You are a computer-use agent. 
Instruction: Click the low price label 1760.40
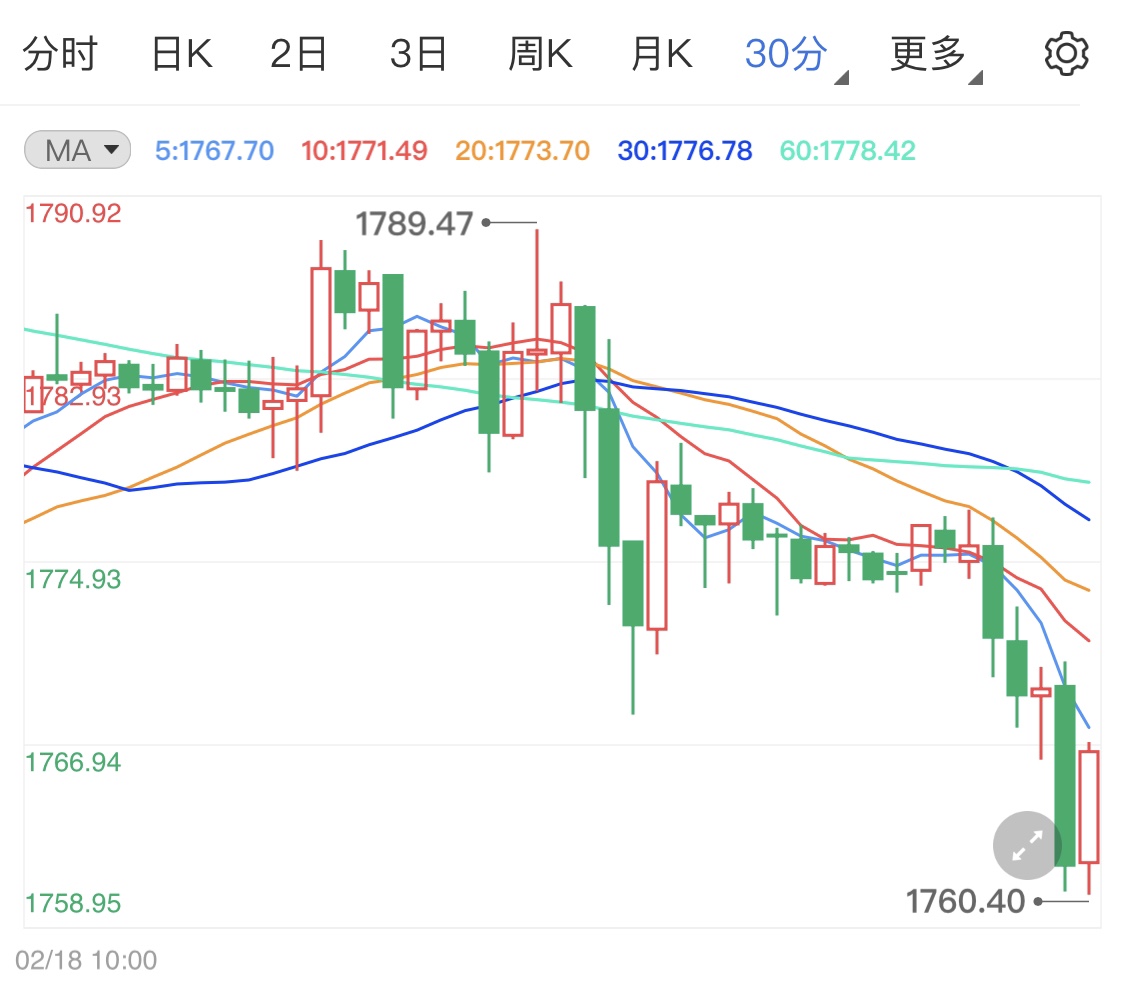(x=965, y=901)
